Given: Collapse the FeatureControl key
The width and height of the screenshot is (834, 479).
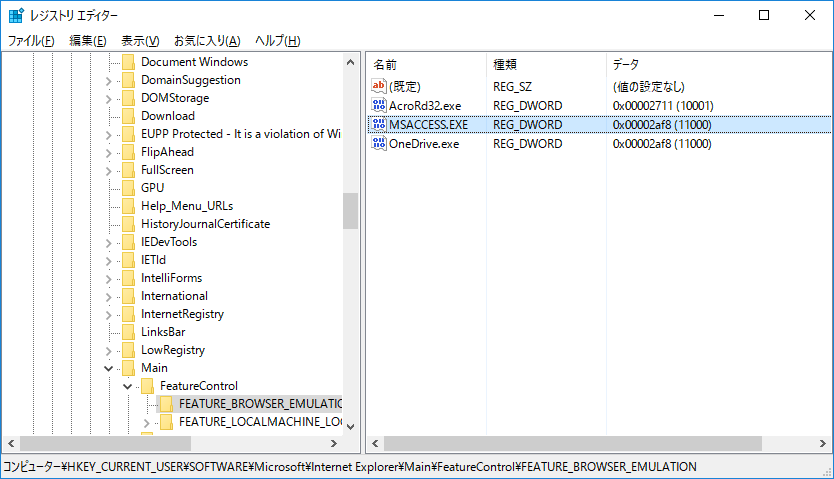Looking at the screenshot, I should (128, 386).
